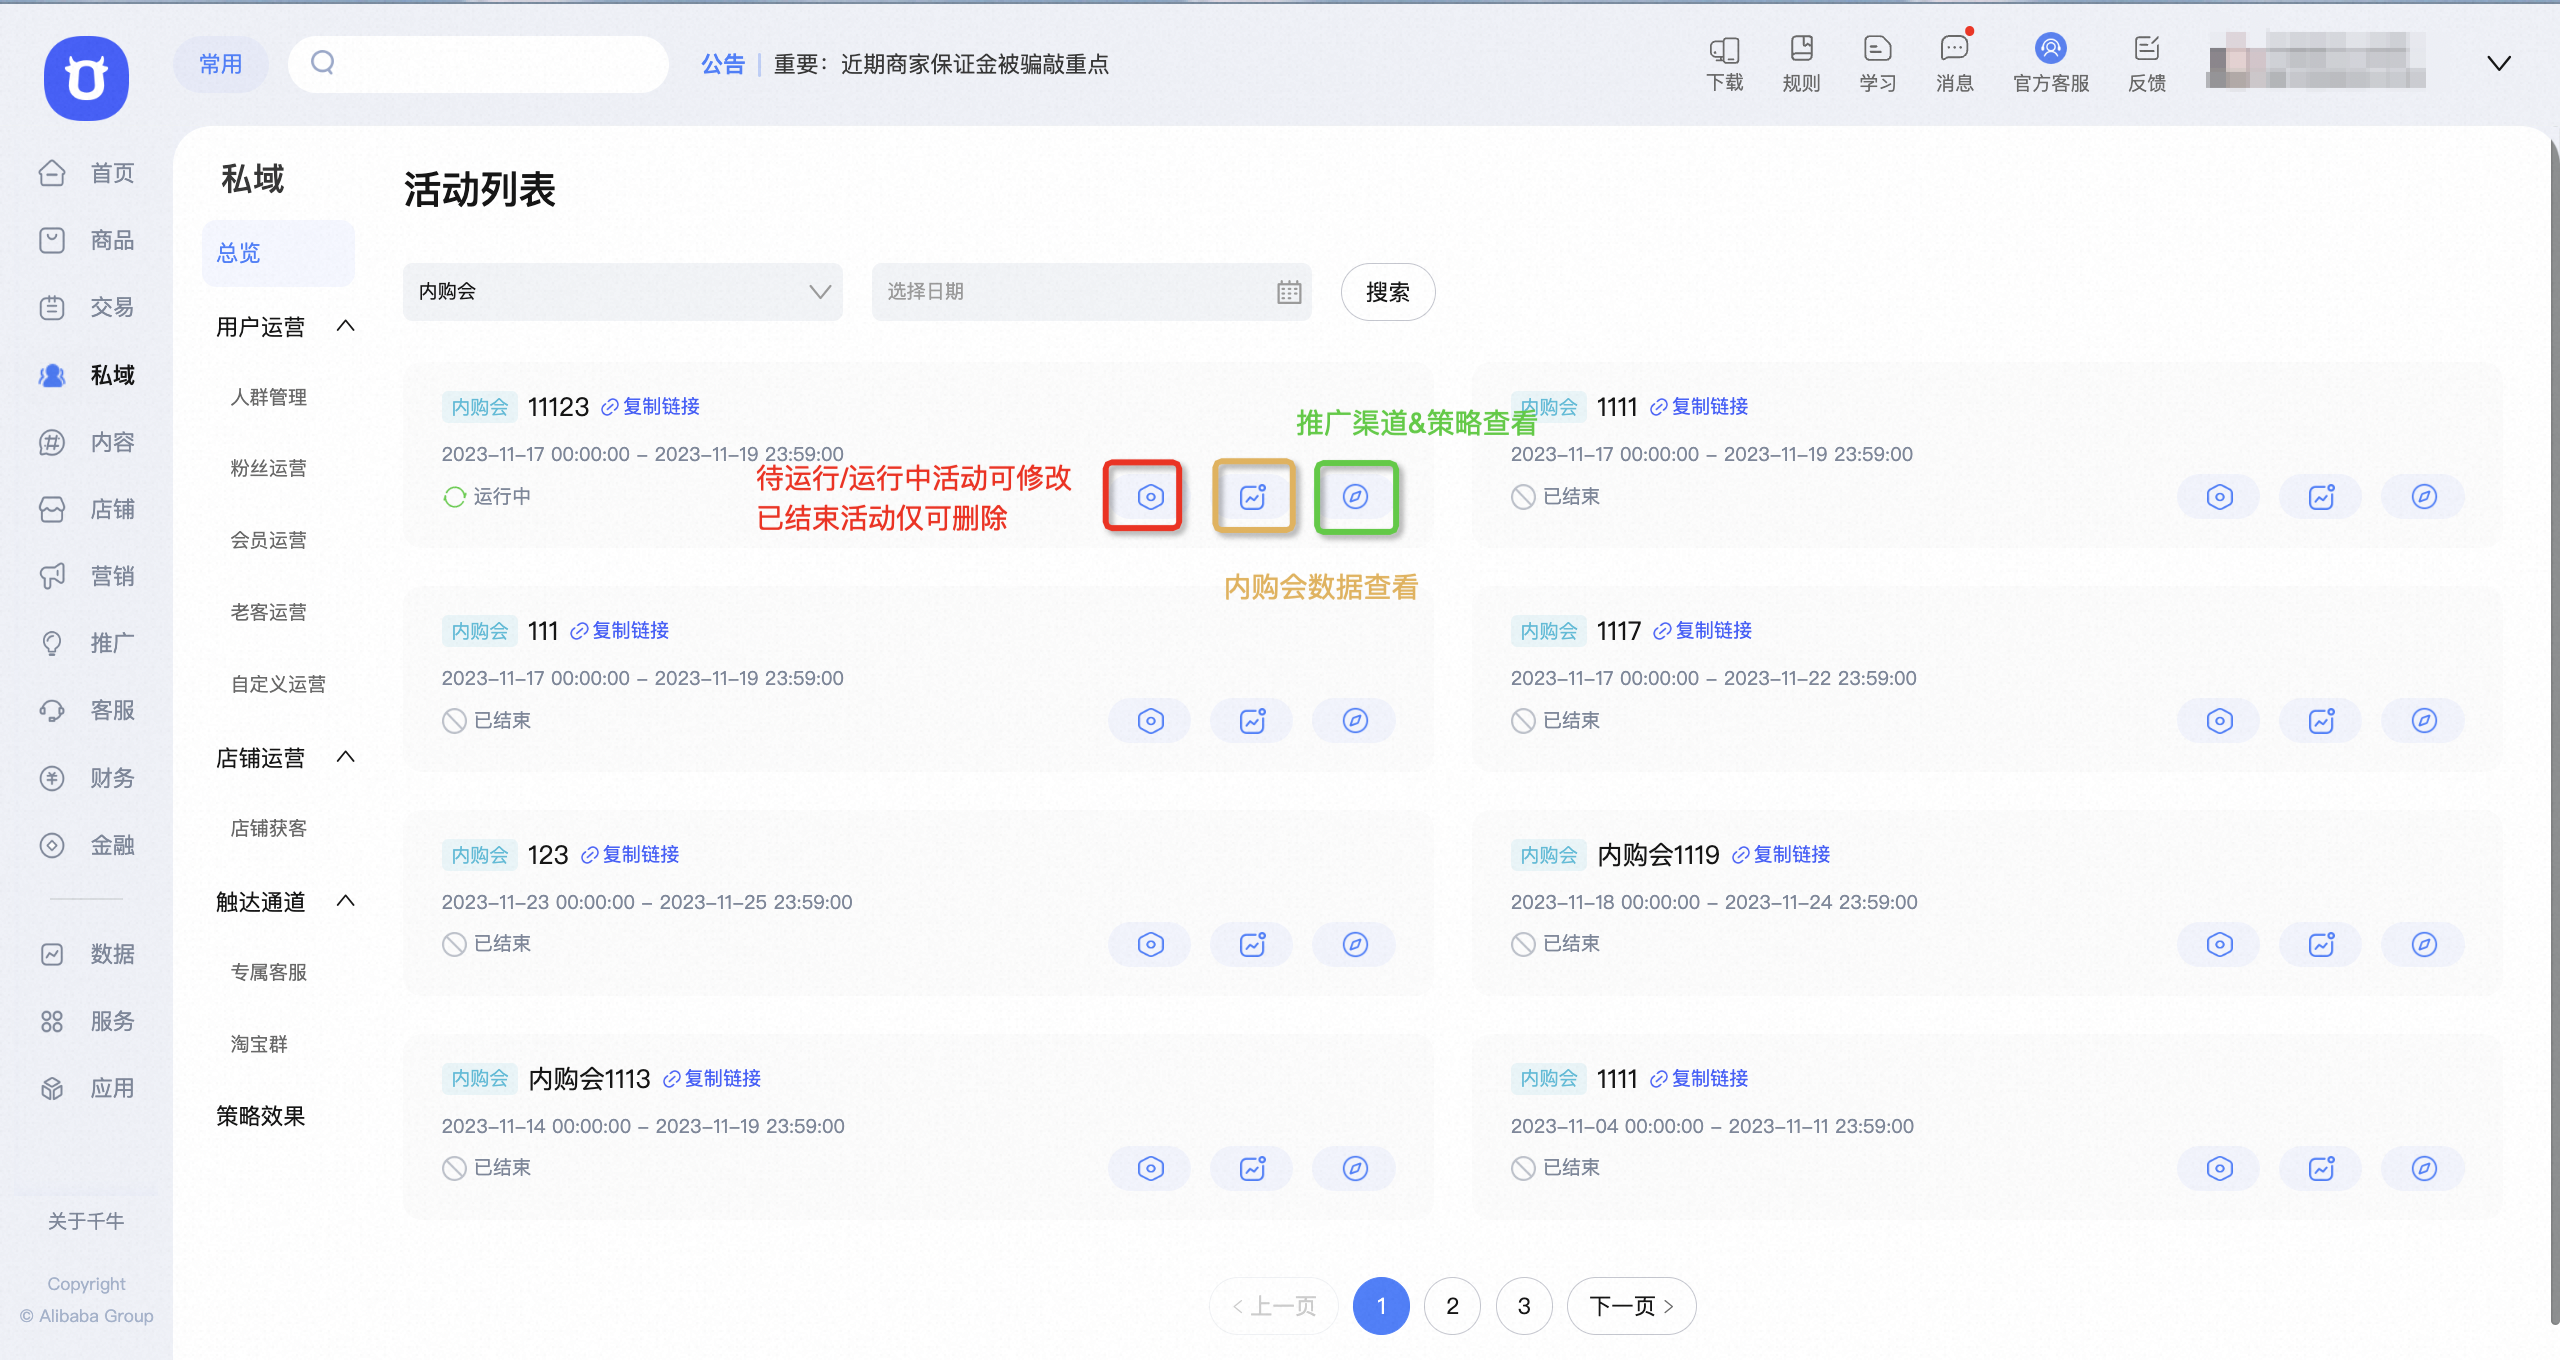2560x1360 pixels.
Task: Collapse the 触达通道 section
Action: (346, 901)
